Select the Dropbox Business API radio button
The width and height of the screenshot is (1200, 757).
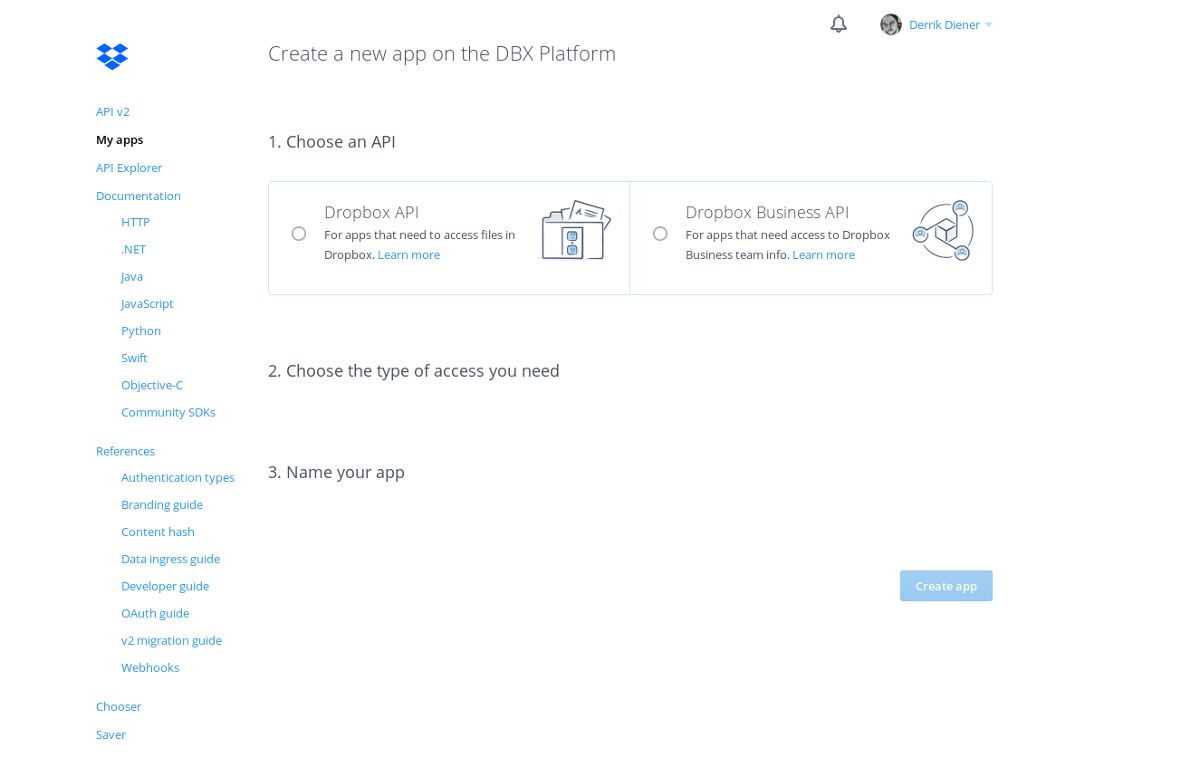pos(660,234)
